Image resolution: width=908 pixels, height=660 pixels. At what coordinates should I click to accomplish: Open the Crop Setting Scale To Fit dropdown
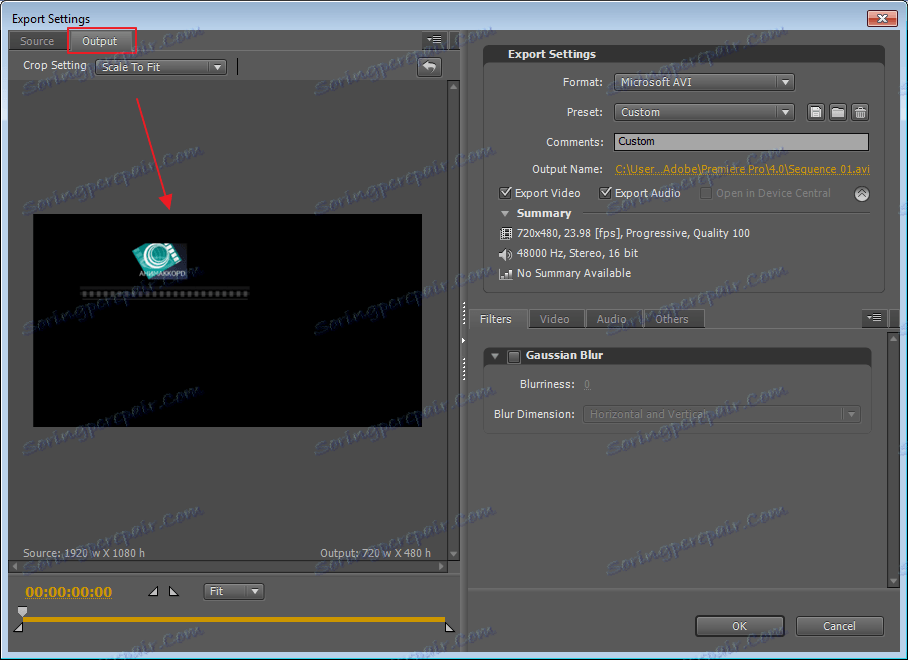tap(161, 67)
